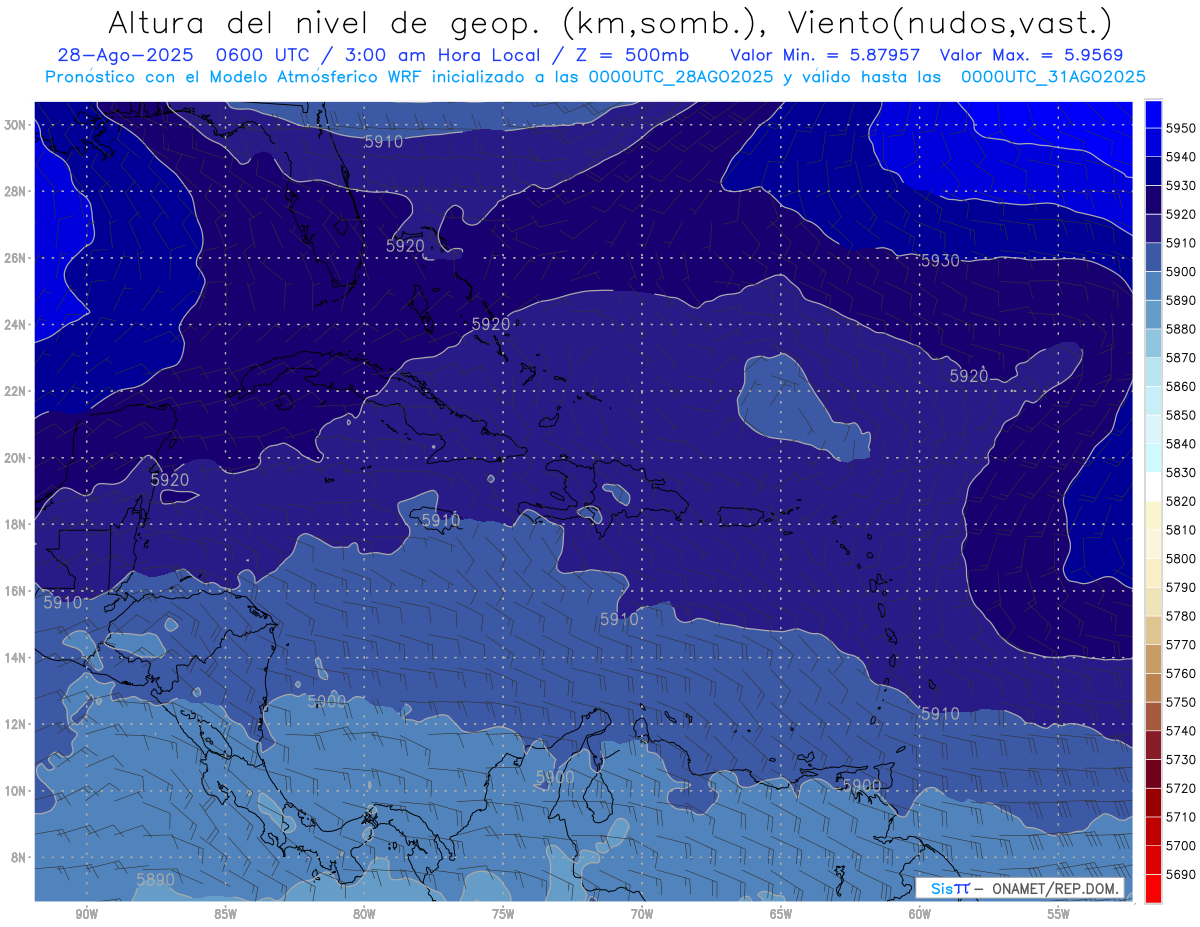Click the '85W' longitude axis label
The image size is (1200, 927).
[x=225, y=912]
